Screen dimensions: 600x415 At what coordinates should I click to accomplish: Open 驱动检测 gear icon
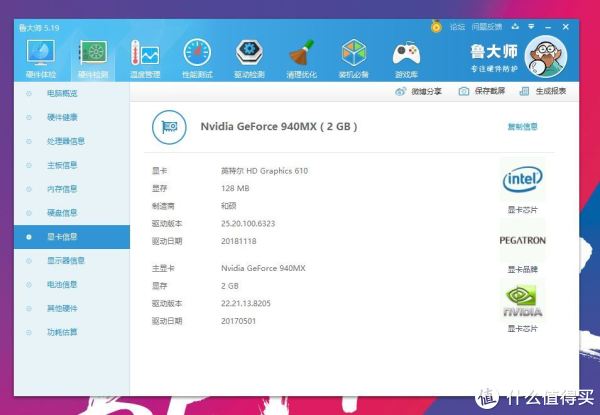click(249, 52)
